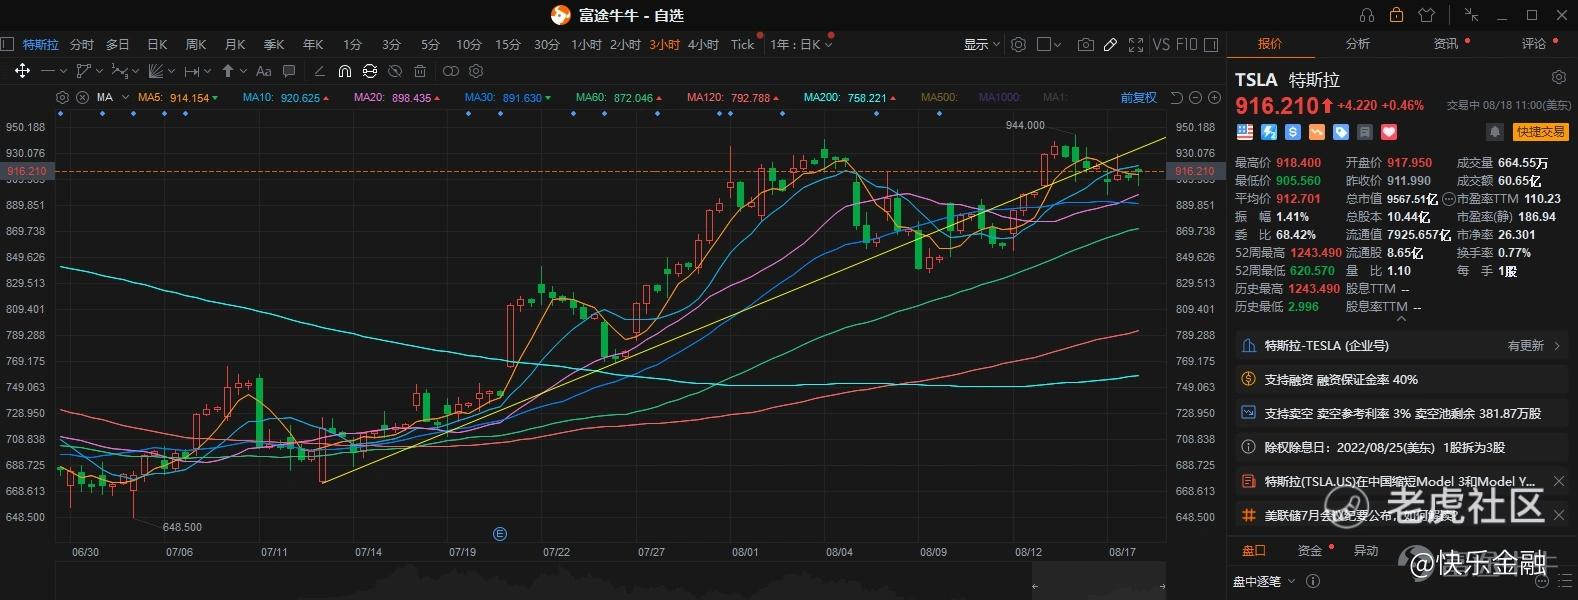Select the Aa text annotation tool
Image resolution: width=1578 pixels, height=600 pixels.
point(264,71)
